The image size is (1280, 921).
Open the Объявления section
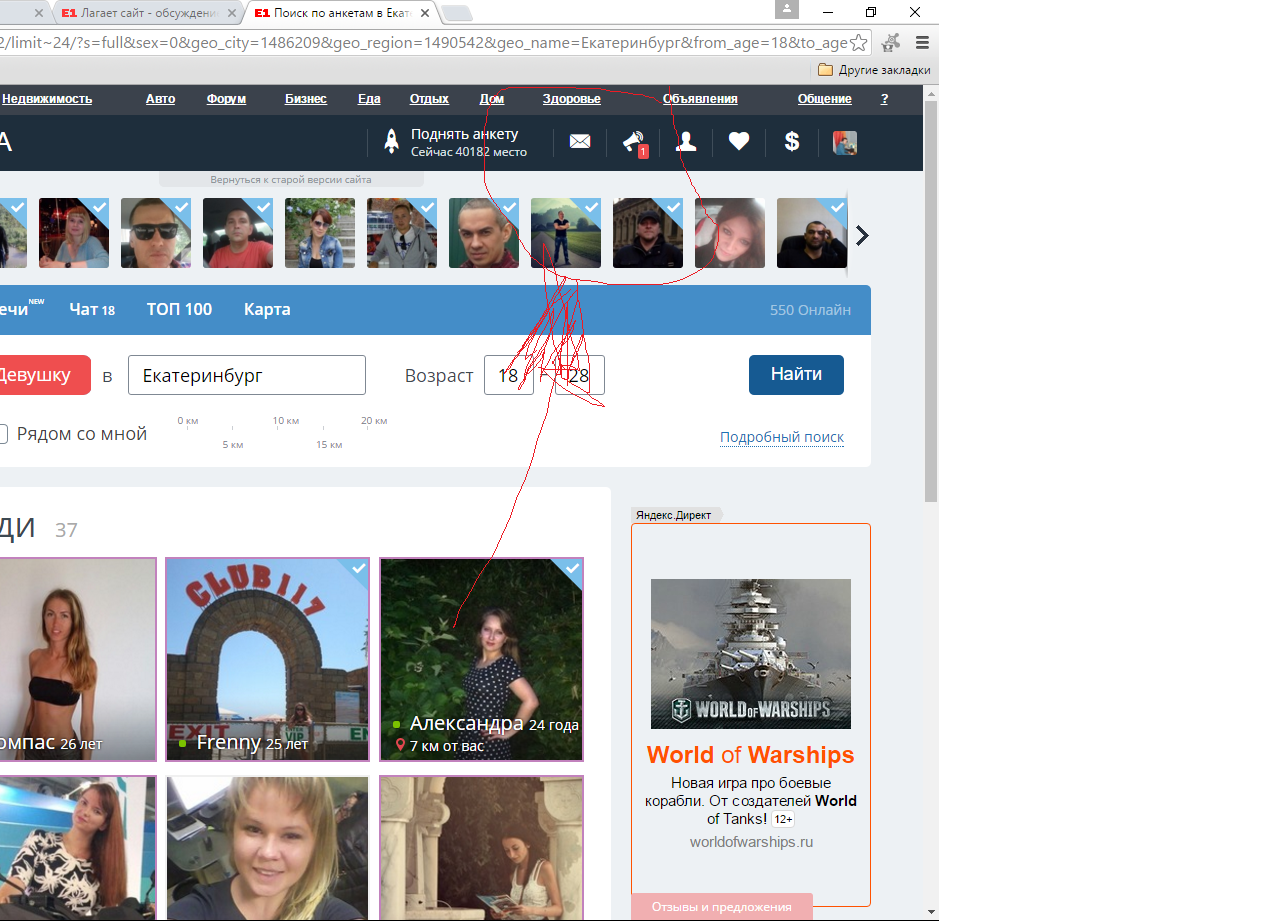click(x=700, y=99)
